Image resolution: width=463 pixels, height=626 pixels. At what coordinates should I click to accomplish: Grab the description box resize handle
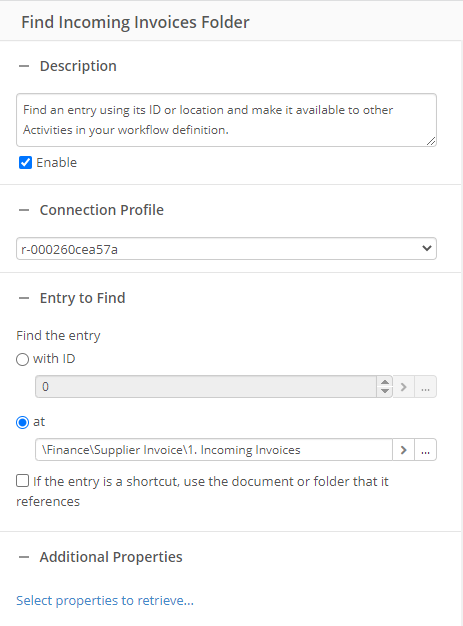[x=431, y=141]
